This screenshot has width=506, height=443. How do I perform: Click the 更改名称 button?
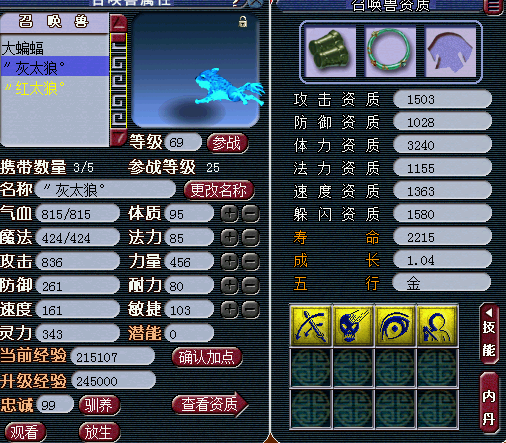[x=219, y=190]
